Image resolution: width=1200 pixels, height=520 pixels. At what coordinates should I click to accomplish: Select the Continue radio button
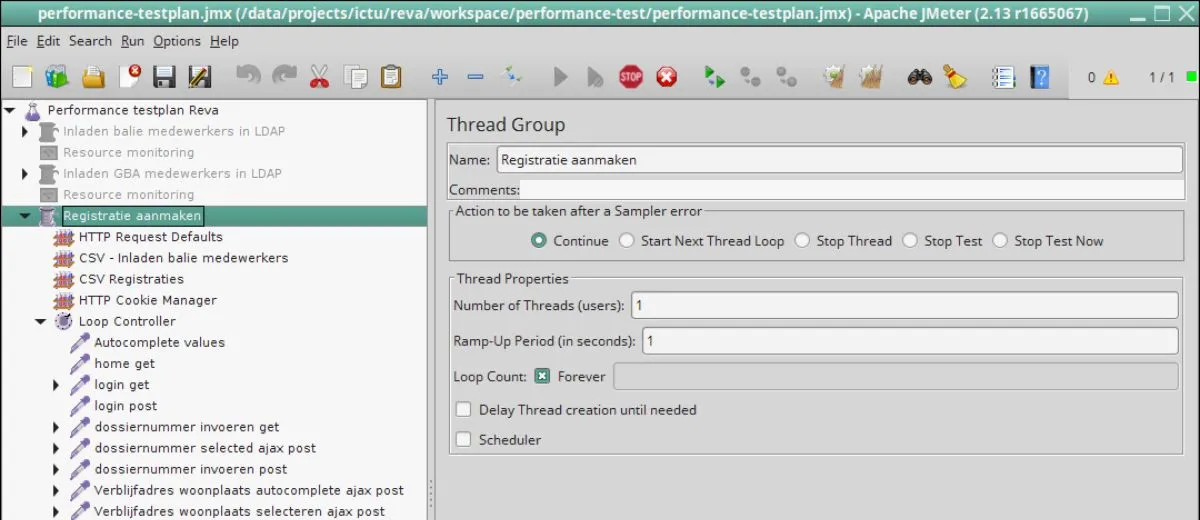click(x=539, y=240)
